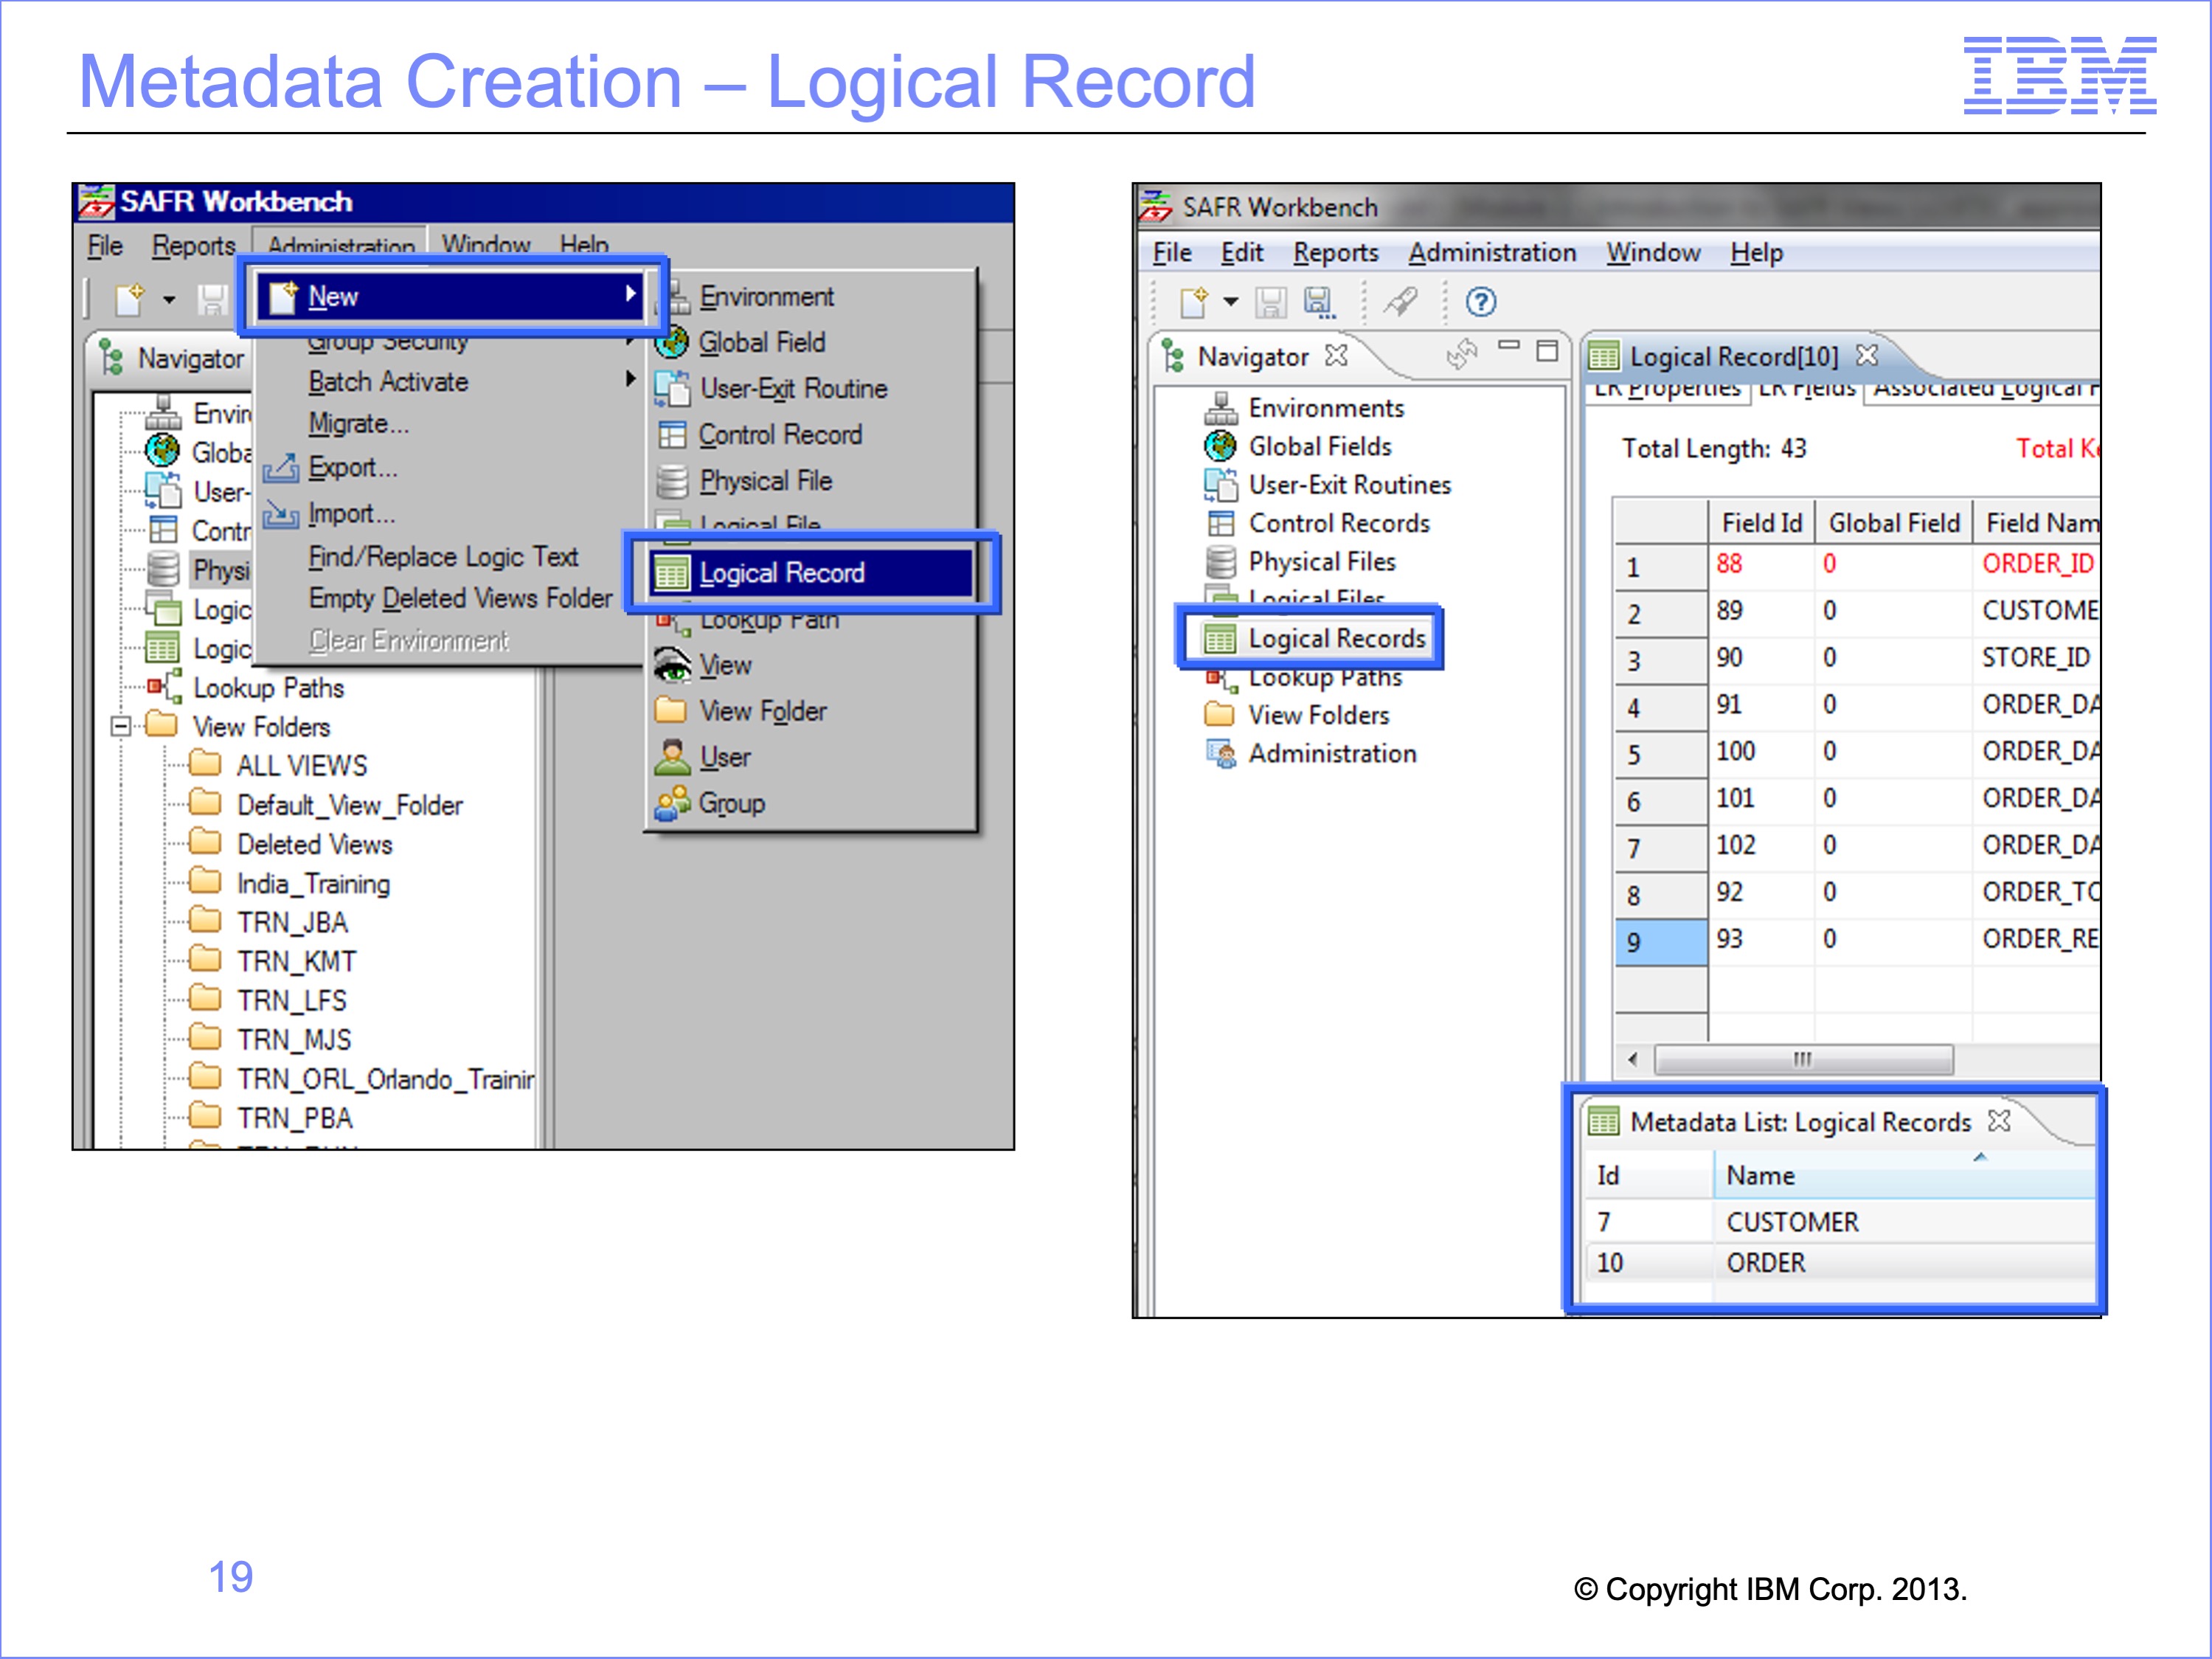Open TRN_KMT folder
Image resolution: width=2212 pixels, height=1659 pixels.
coord(296,962)
